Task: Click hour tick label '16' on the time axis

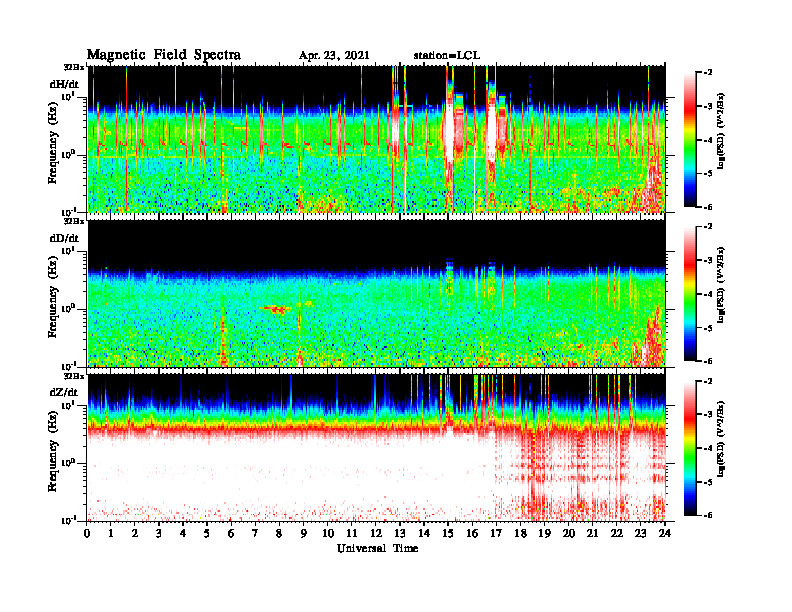Action: (x=472, y=533)
